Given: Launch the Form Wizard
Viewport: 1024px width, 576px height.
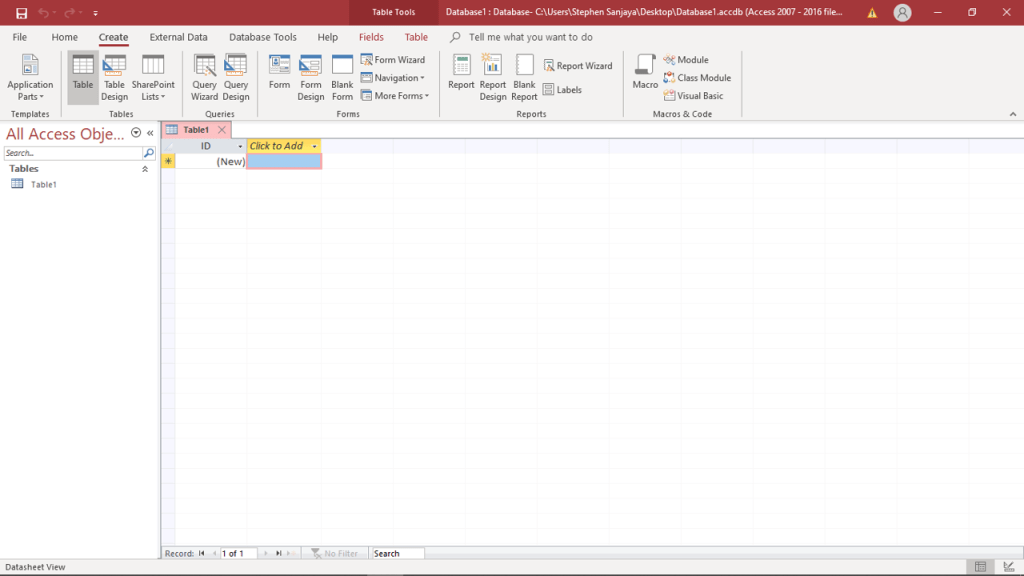Looking at the screenshot, I should tap(392, 60).
